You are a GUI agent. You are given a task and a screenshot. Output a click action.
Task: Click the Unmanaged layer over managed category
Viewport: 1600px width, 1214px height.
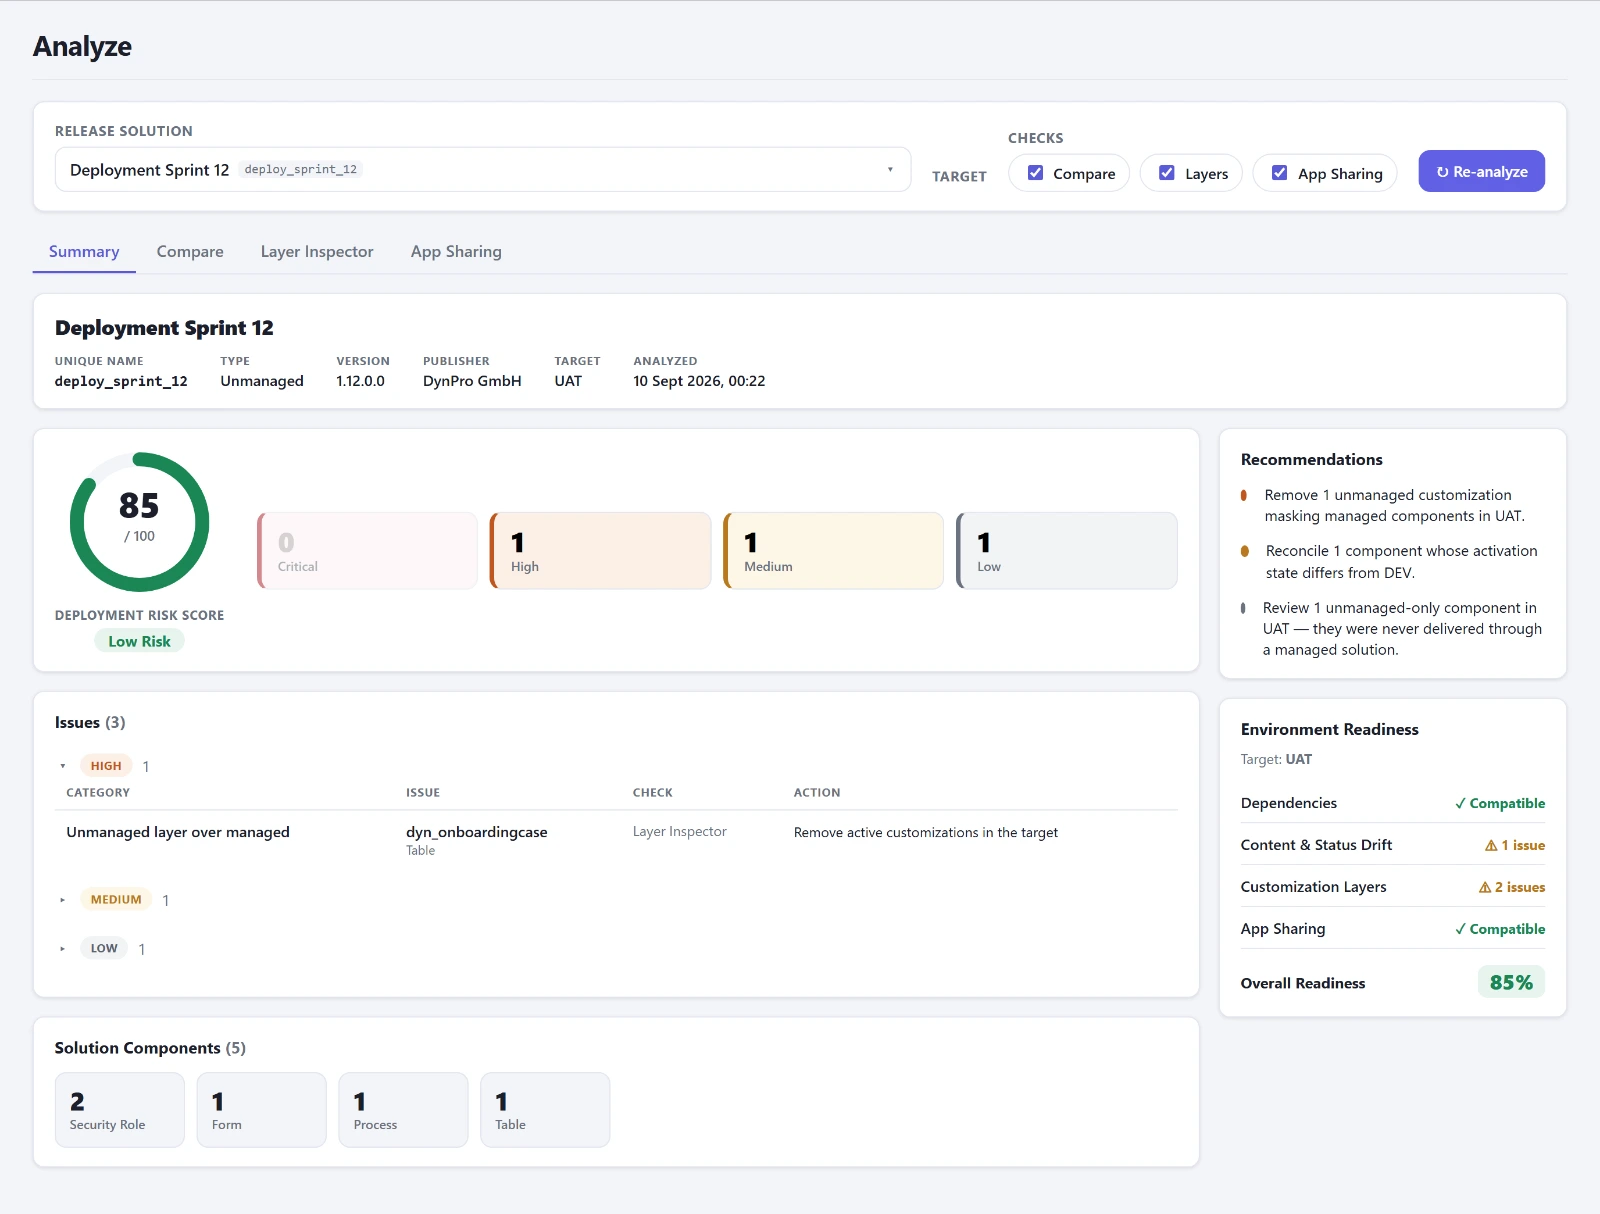pyautogui.click(x=178, y=832)
